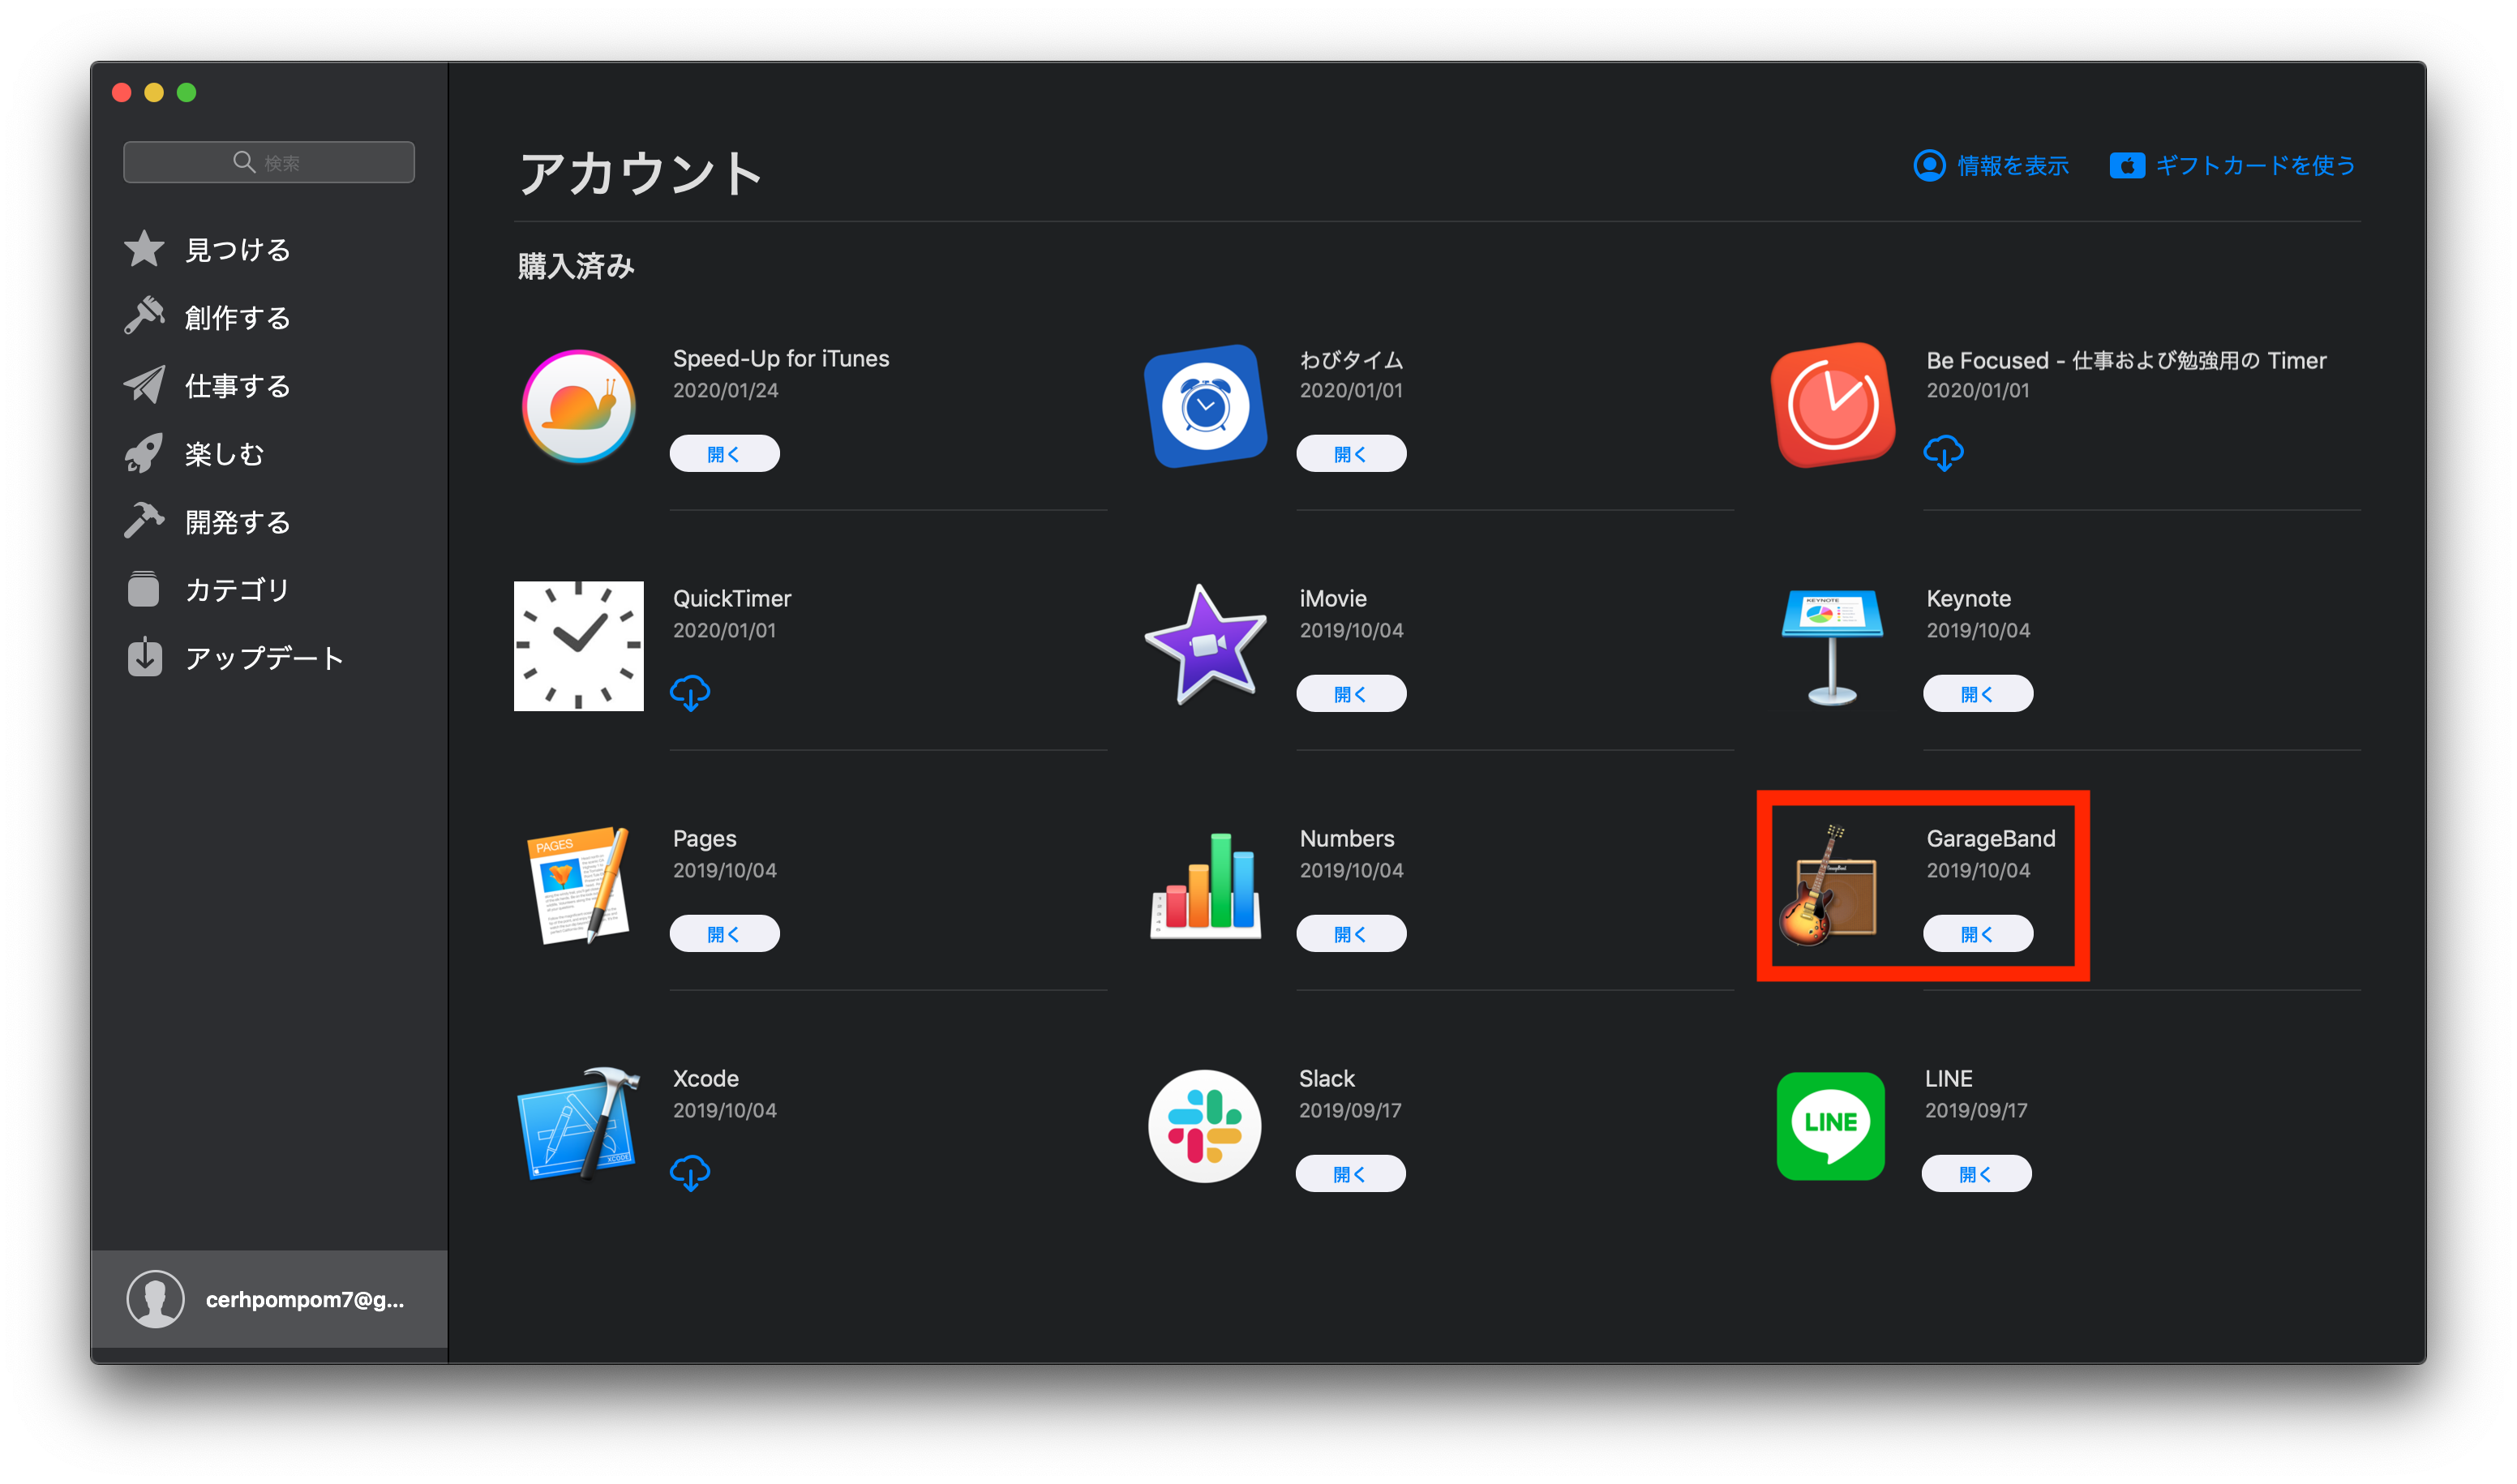Click 開く for わびタイム

1351,453
